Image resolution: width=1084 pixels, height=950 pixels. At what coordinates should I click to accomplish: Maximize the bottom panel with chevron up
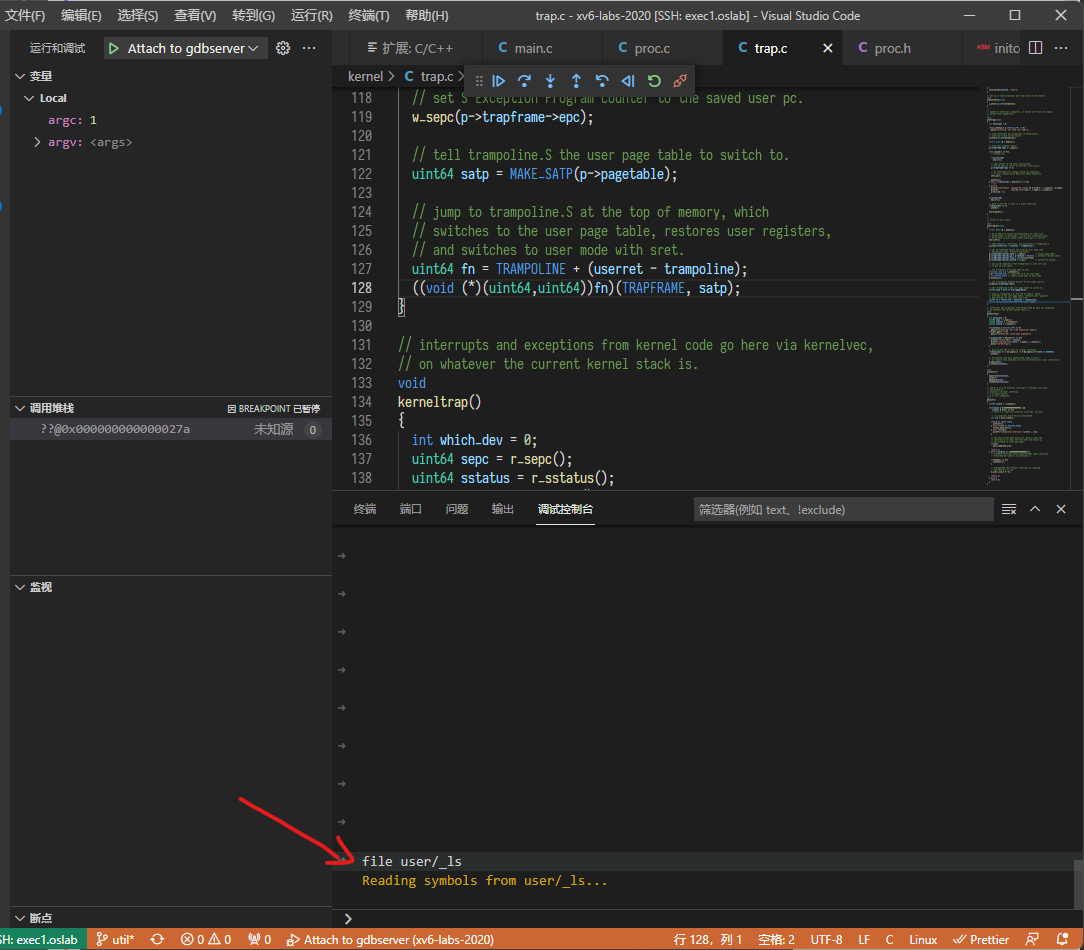[1035, 509]
